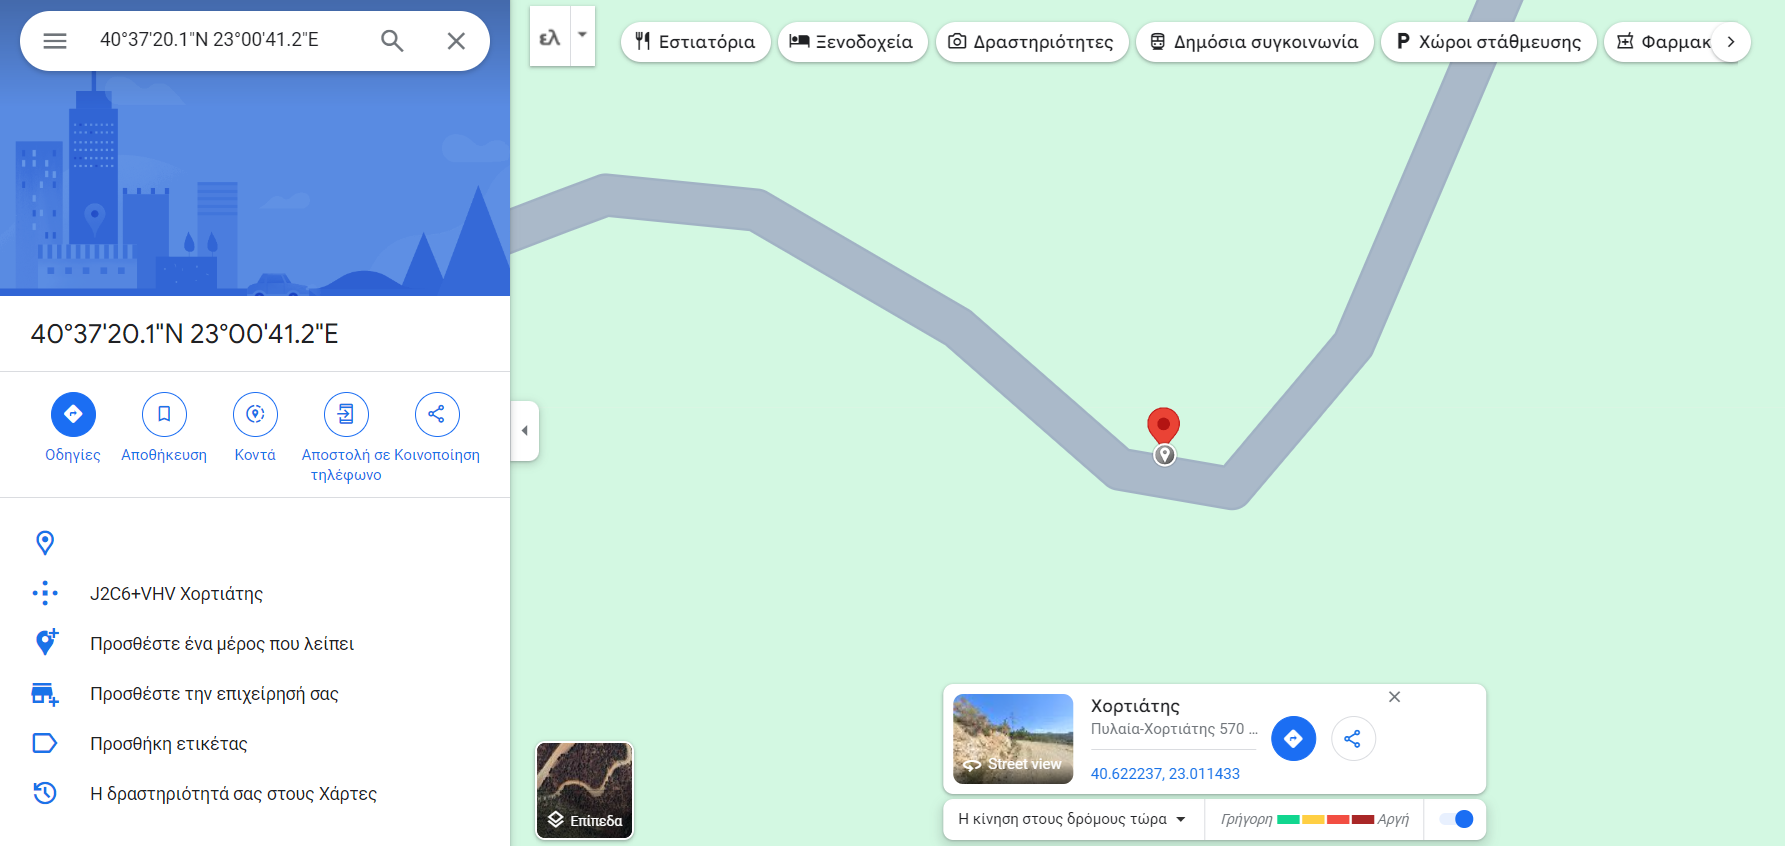This screenshot has width=1785, height=846.
Task: Open the Street view thumbnail
Action: click(1013, 739)
